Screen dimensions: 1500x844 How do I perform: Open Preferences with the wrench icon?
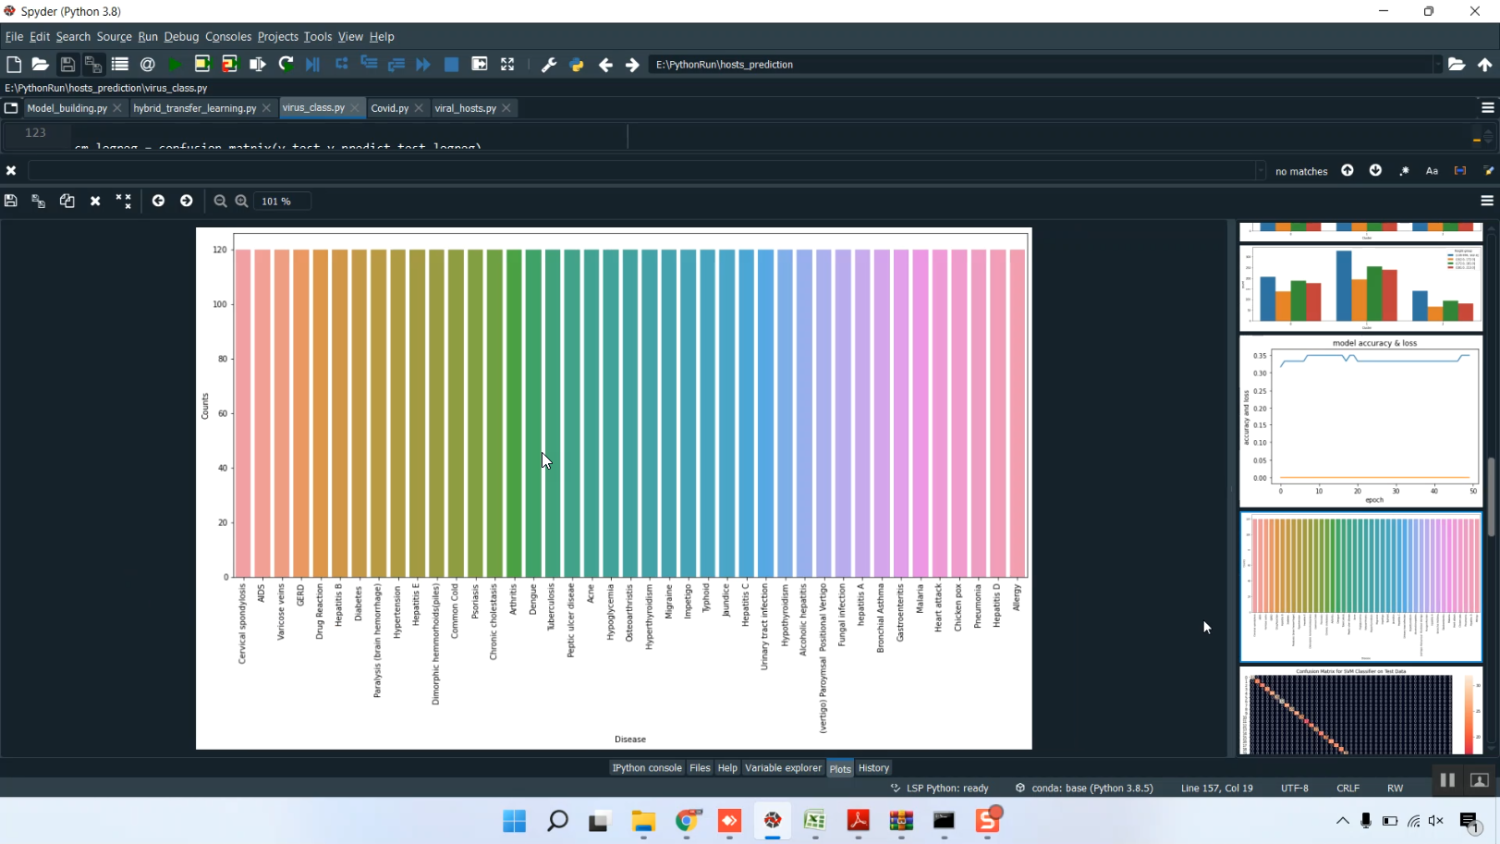pos(548,64)
